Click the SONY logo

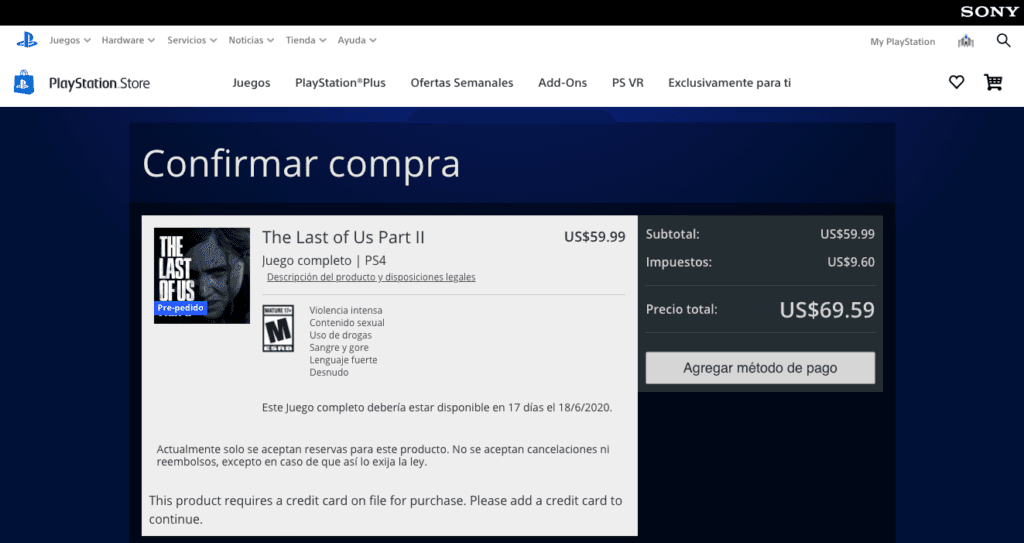(989, 12)
